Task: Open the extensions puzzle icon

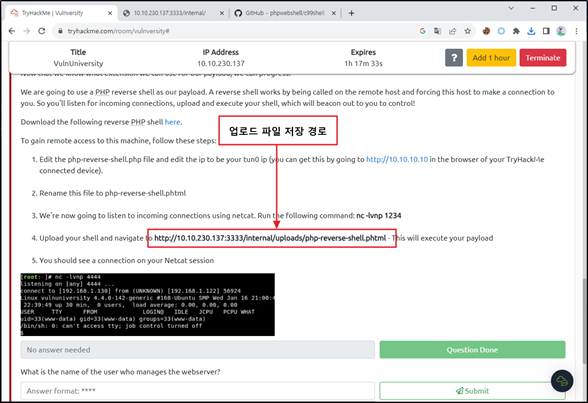Action: pos(516,31)
